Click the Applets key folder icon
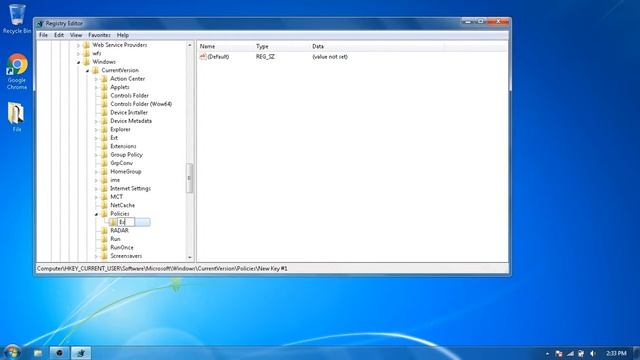 point(104,87)
